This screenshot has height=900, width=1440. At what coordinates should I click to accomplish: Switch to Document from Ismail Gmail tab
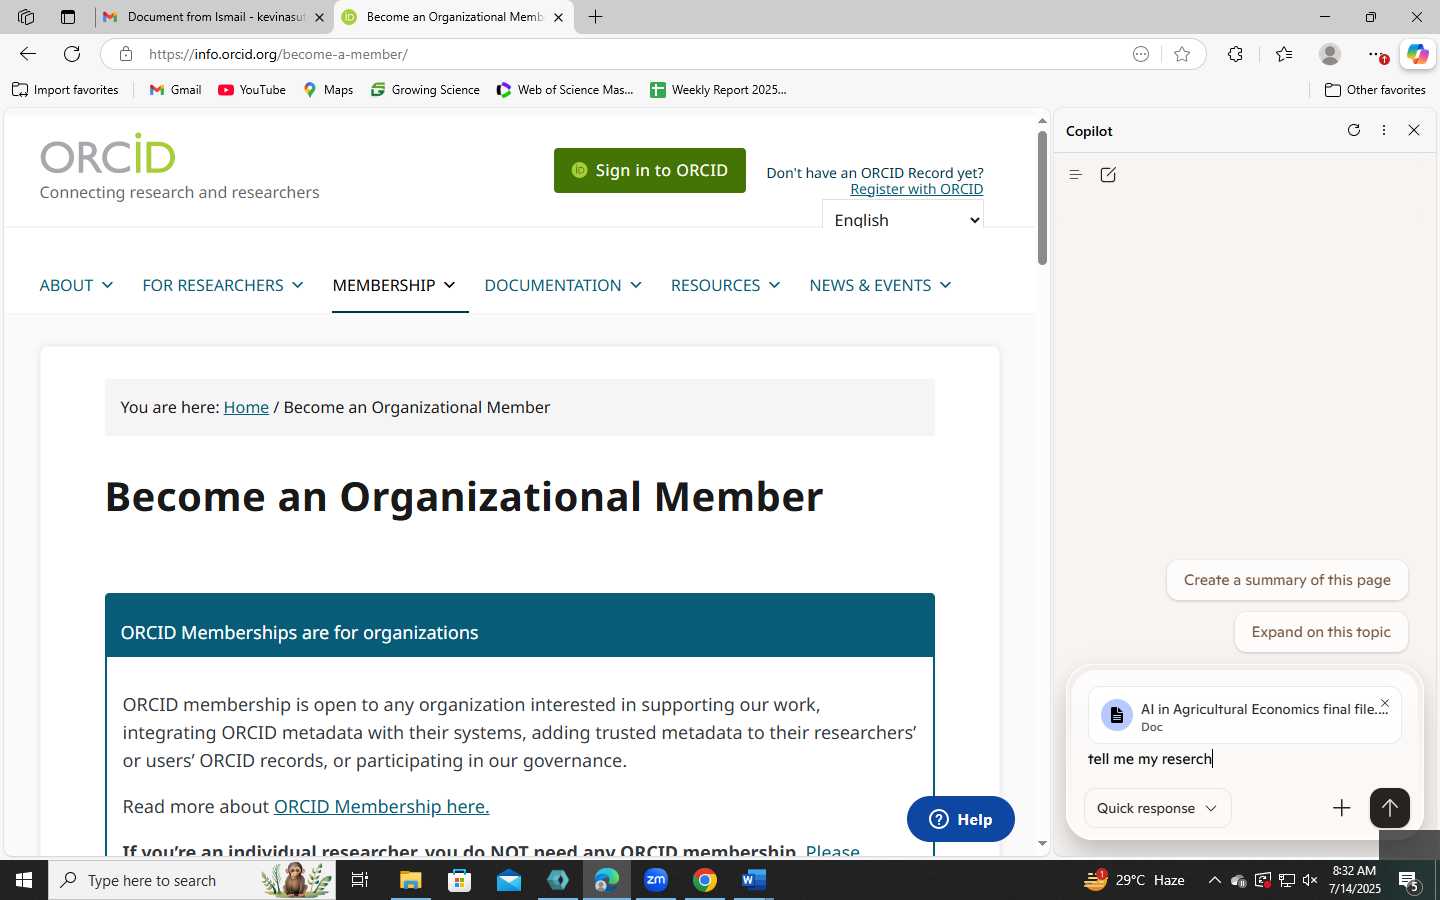[215, 17]
